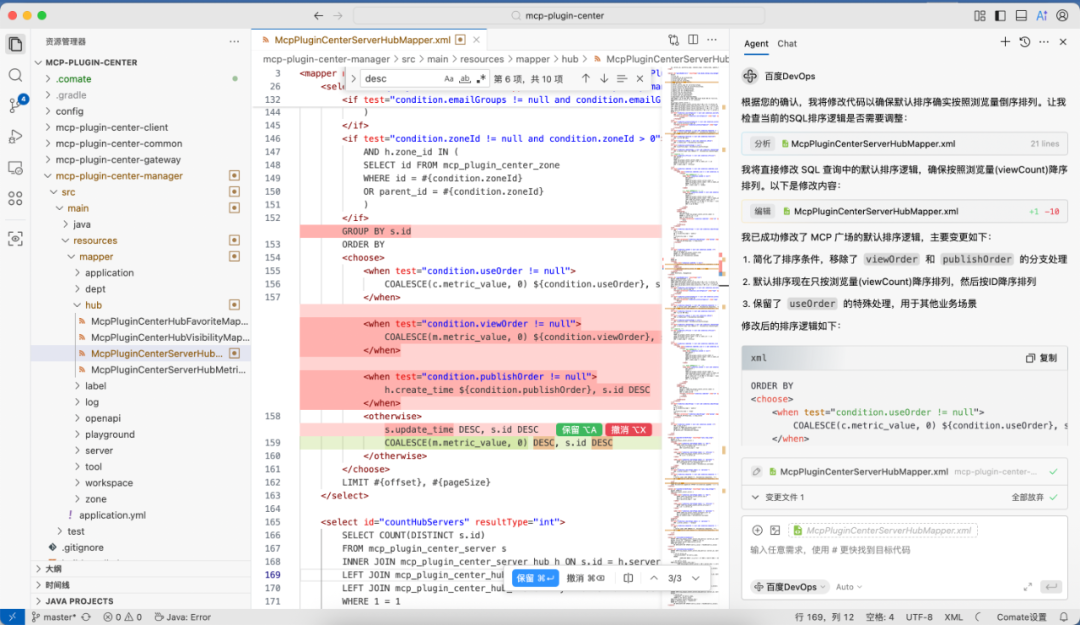Open the Search view in activity bar
The image size is (1080, 625).
click(x=15, y=75)
